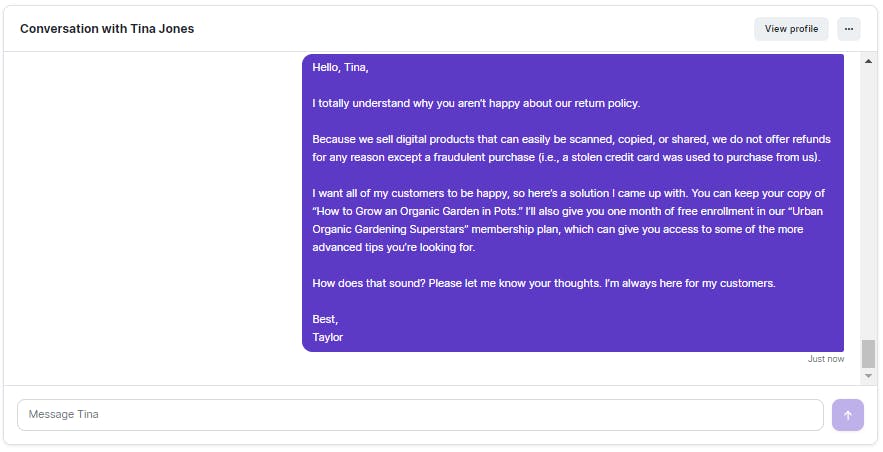Image resolution: width=883 pixels, height=452 pixels.
Task: Click the Taylor signature in the message
Action: click(328, 338)
